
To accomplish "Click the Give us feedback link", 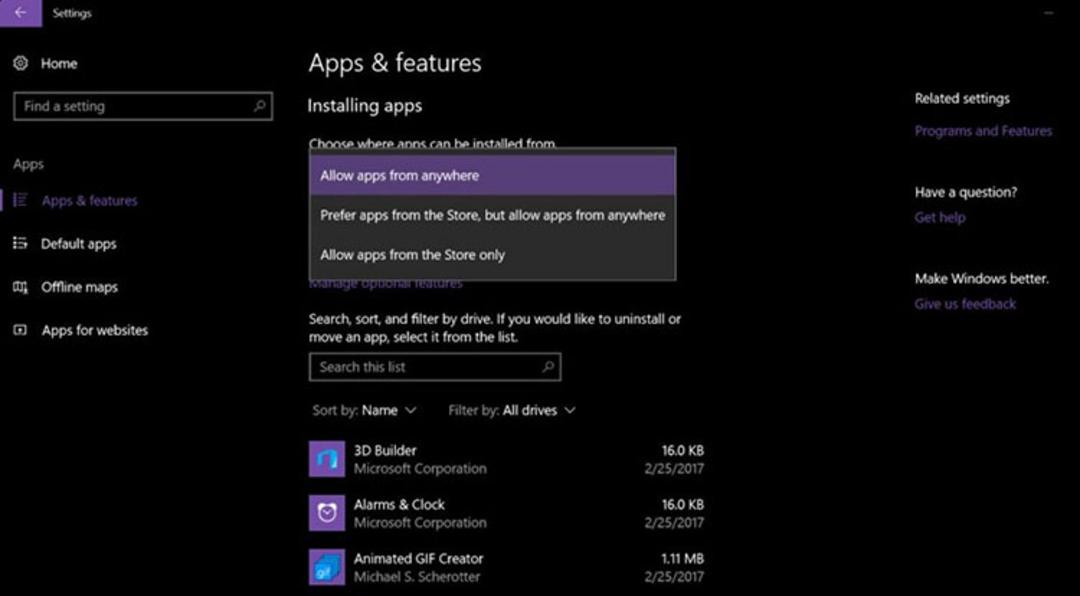I will click(965, 304).
